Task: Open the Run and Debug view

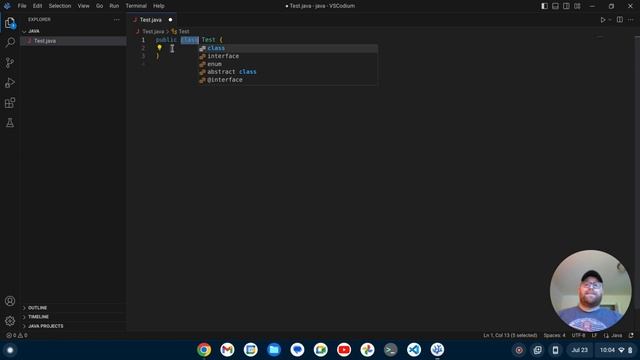Action: [x=10, y=83]
